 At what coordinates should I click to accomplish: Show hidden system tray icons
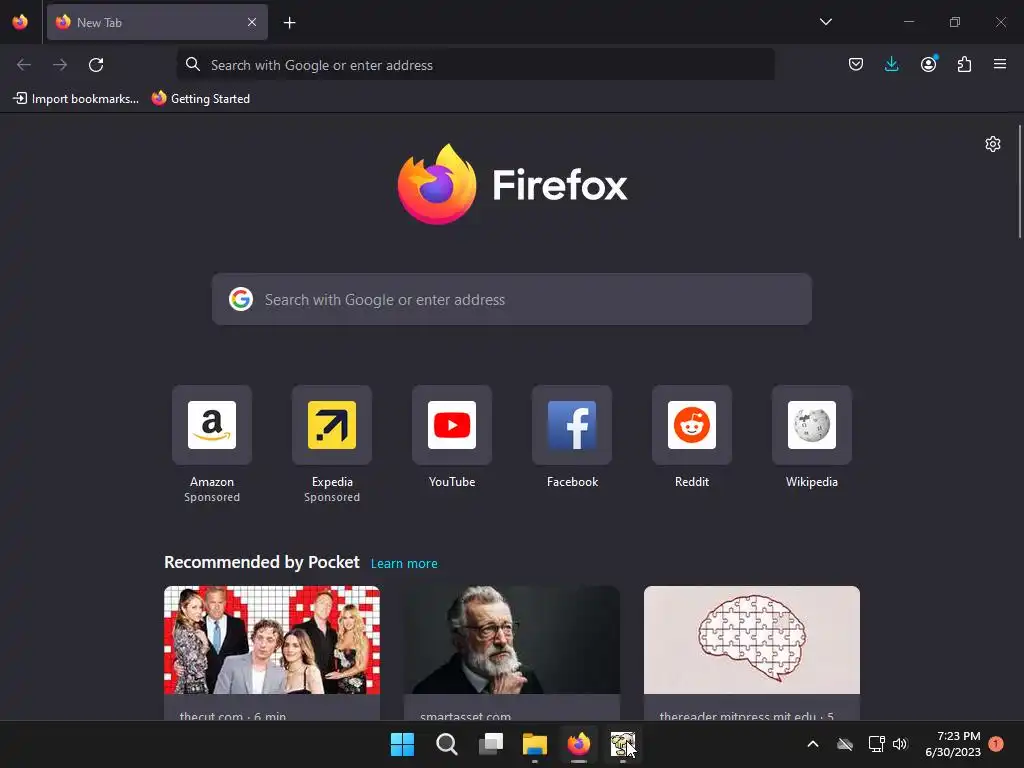[813, 744]
